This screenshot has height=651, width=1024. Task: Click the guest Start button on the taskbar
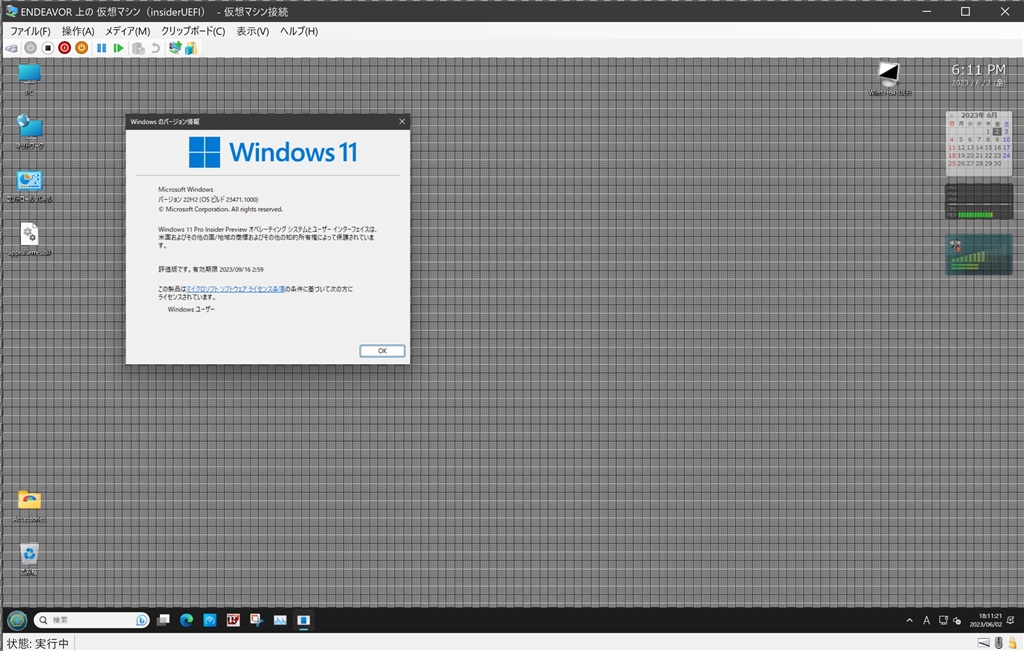(17, 620)
